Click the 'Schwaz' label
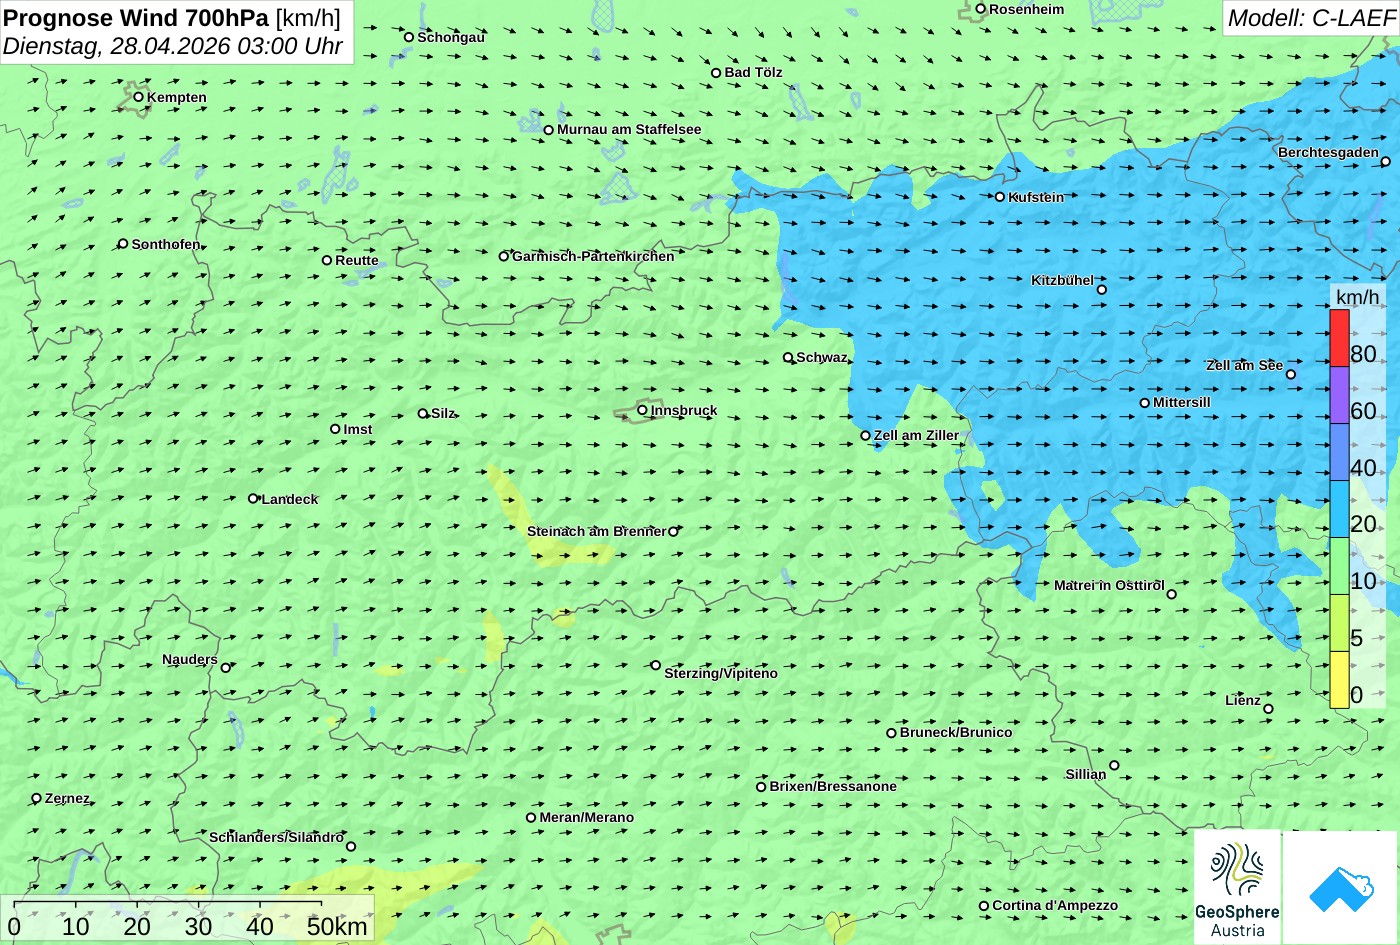The height and width of the screenshot is (945, 1400). coord(822,357)
